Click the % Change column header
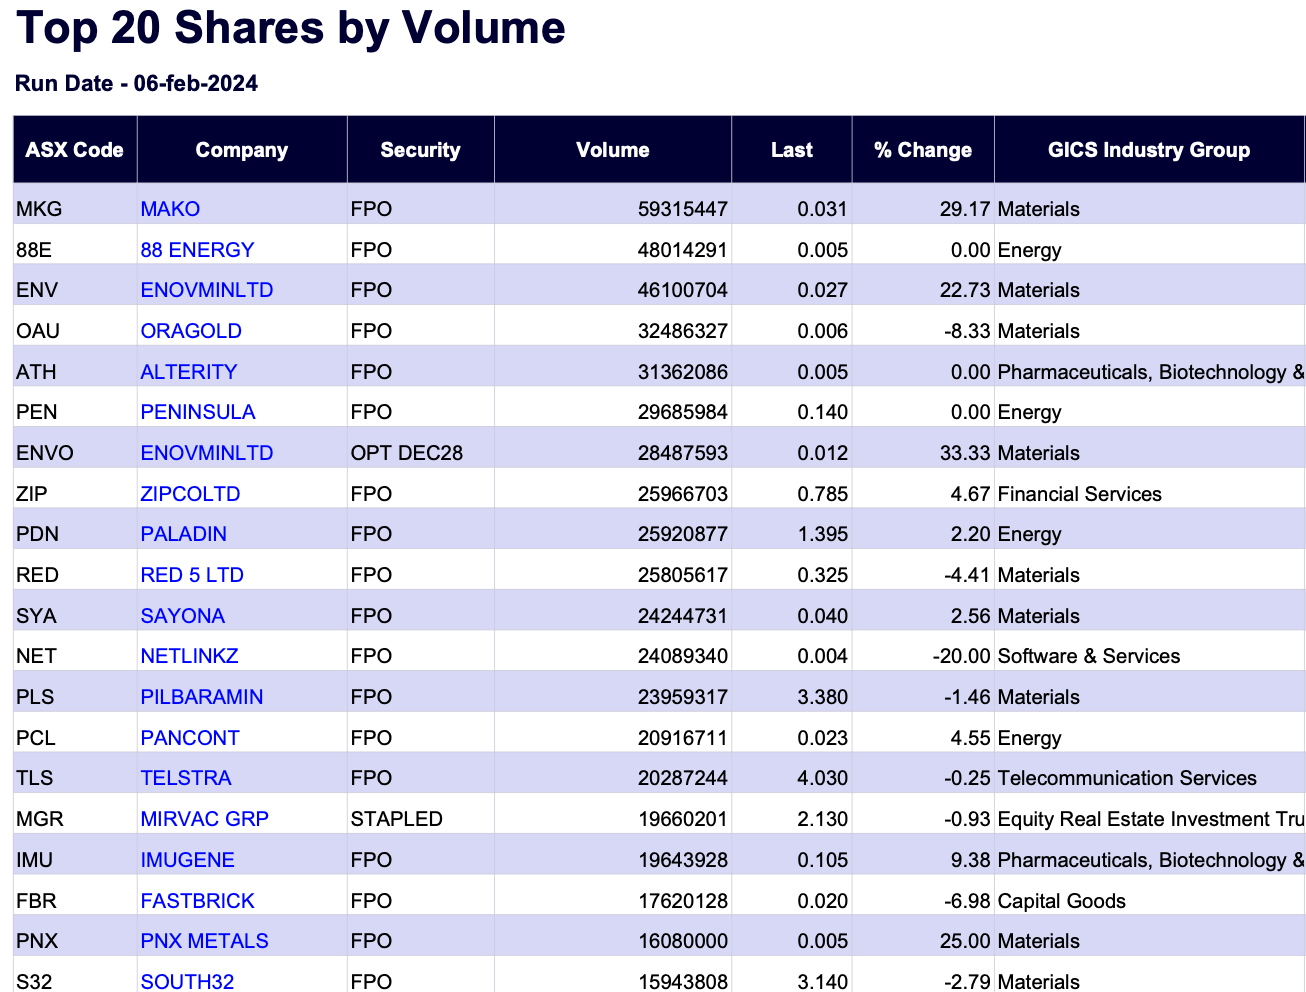 click(x=923, y=150)
